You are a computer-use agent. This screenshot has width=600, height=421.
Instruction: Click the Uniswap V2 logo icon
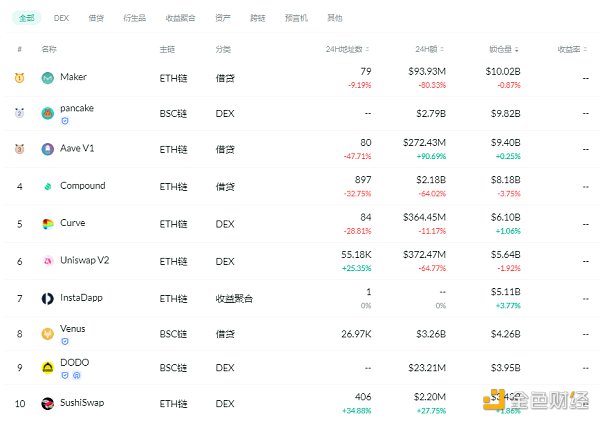(47, 261)
